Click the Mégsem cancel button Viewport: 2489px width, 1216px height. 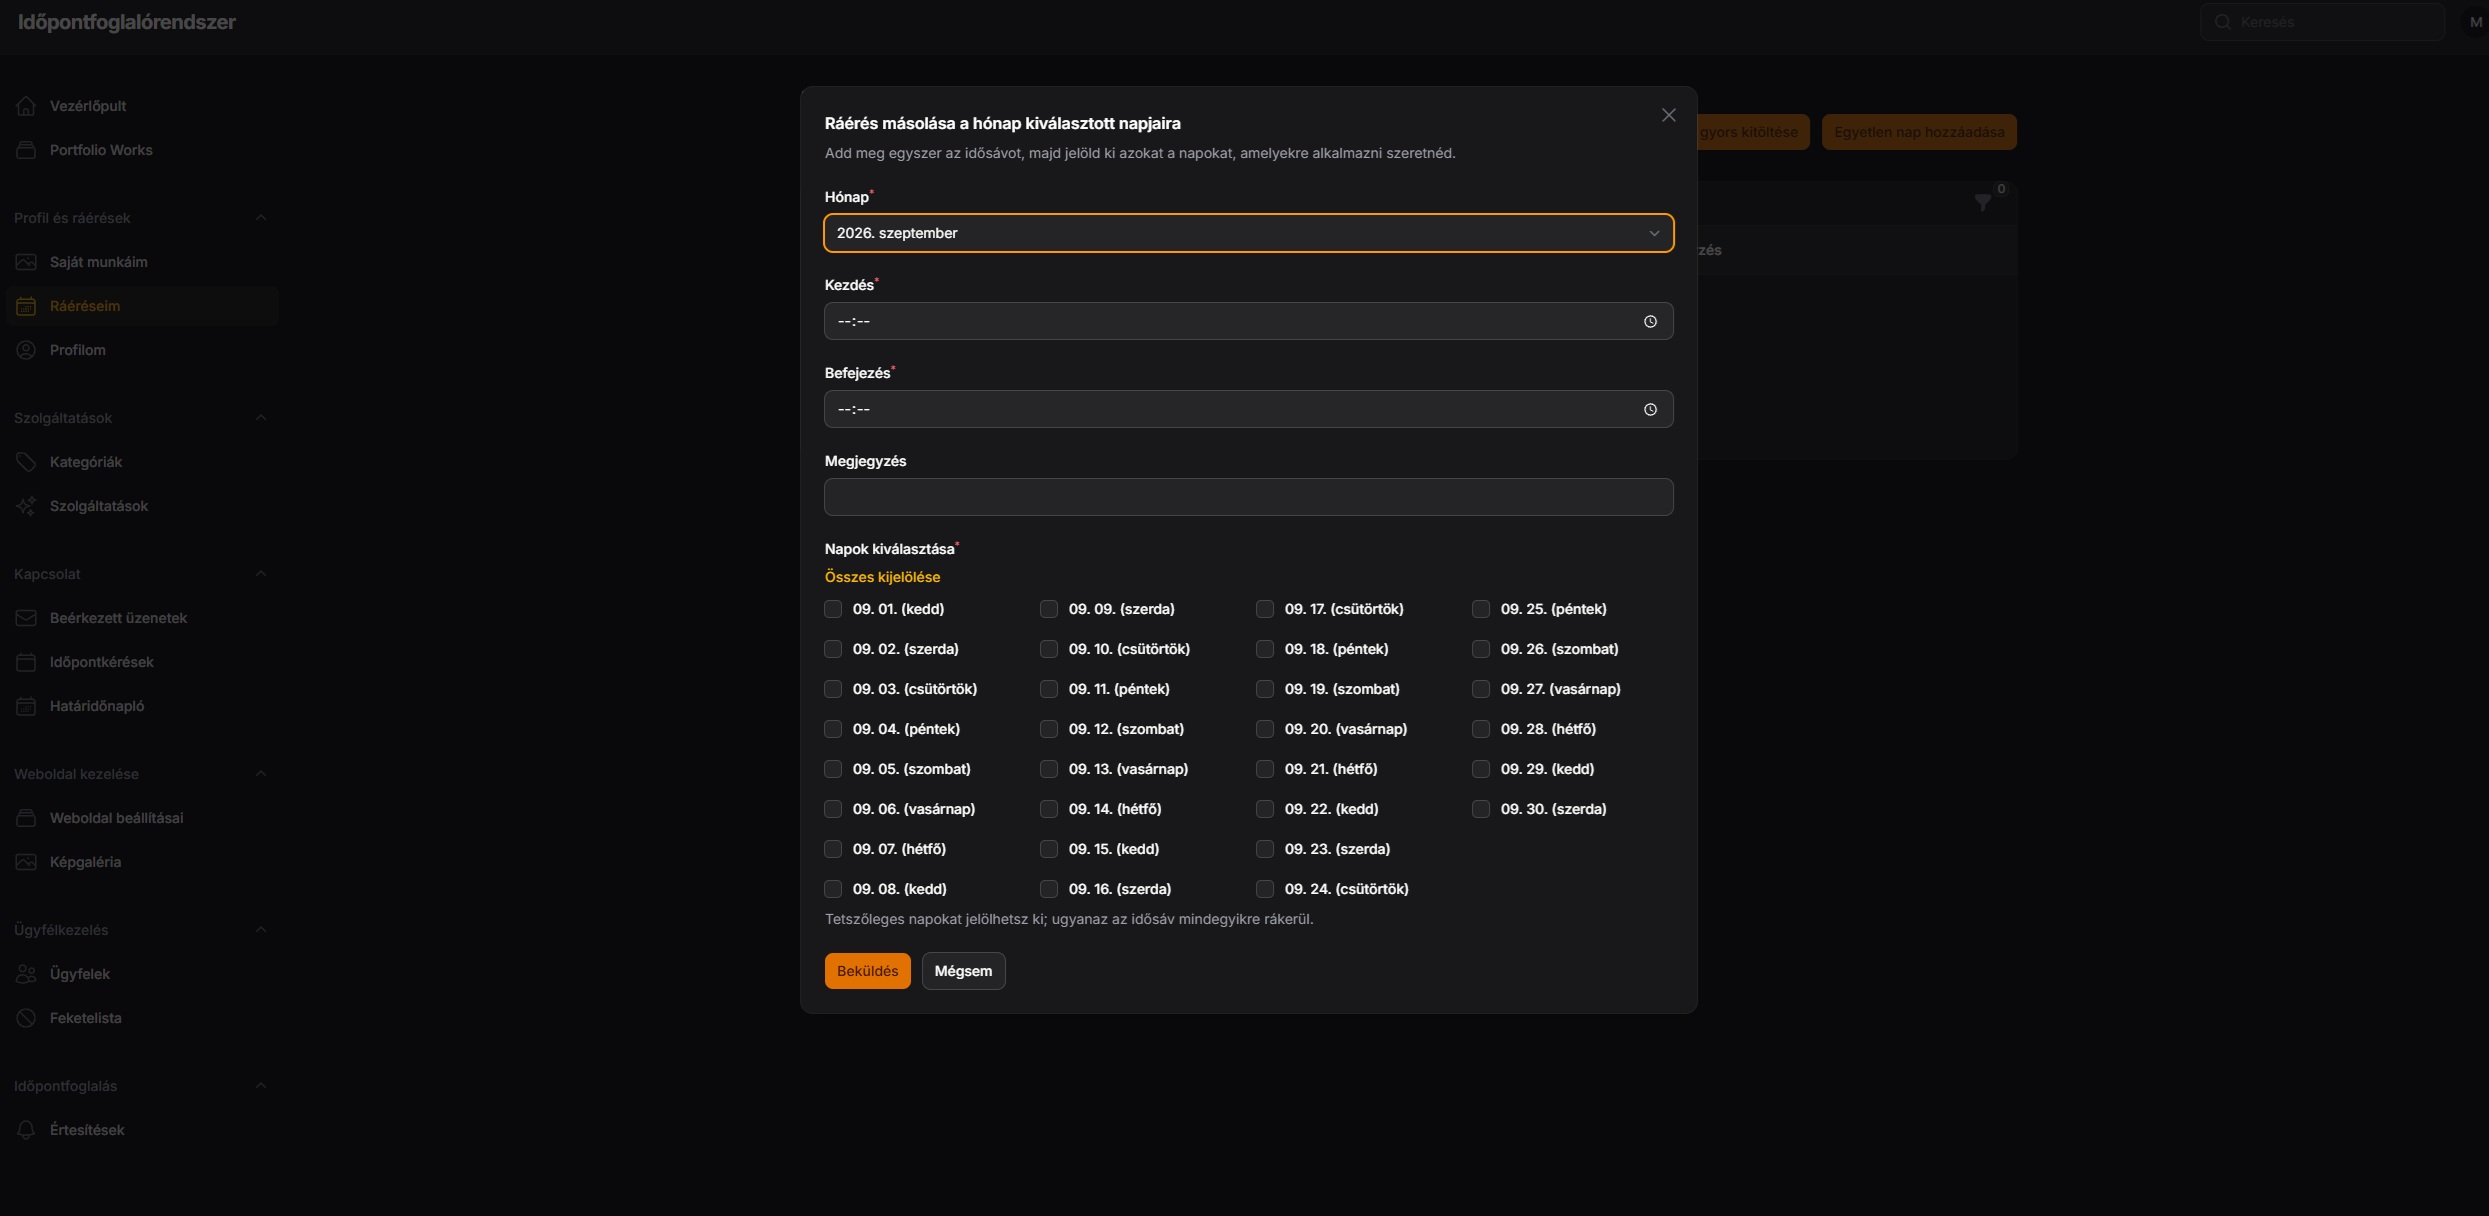pyautogui.click(x=963, y=971)
